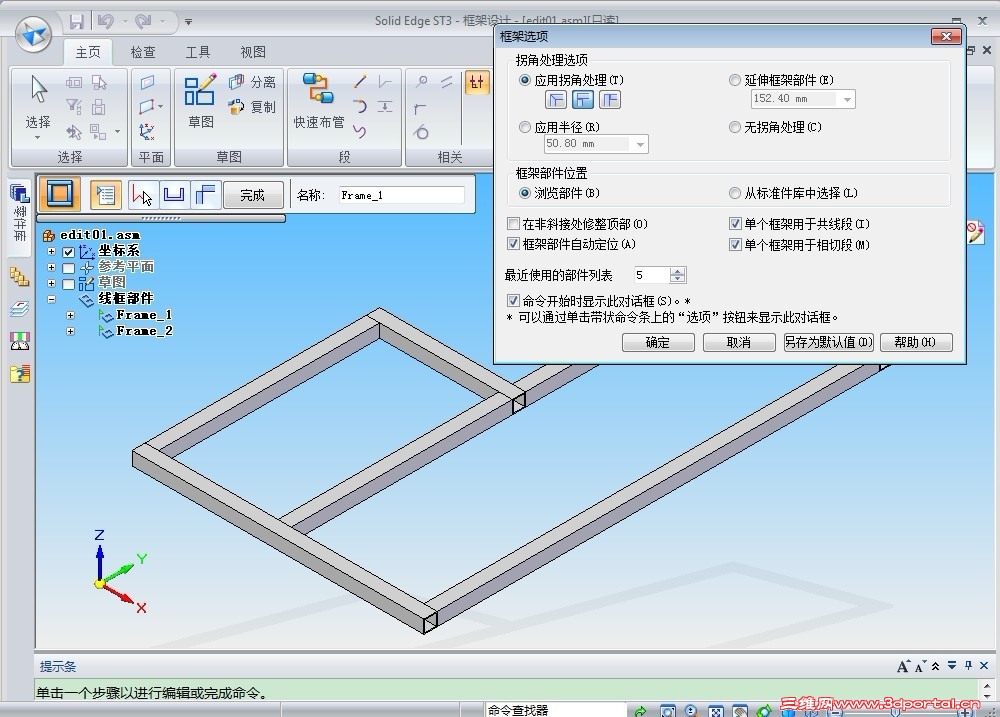Click the frame options icon on command bar
This screenshot has height=717, width=1000.
tap(105, 195)
